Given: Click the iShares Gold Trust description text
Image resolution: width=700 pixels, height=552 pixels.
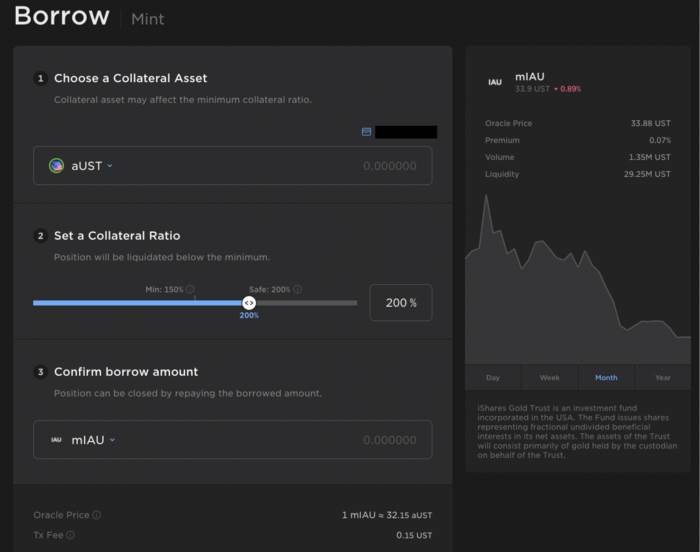Looking at the screenshot, I should tap(577, 431).
